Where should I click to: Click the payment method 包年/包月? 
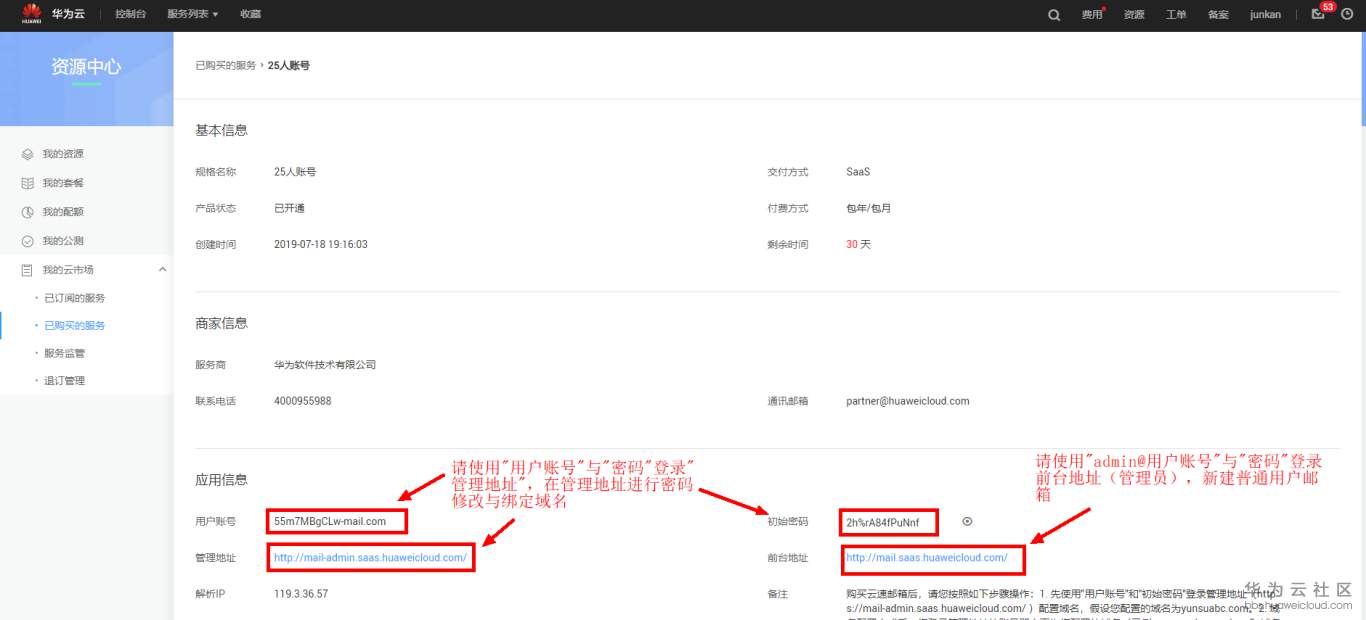coord(868,208)
